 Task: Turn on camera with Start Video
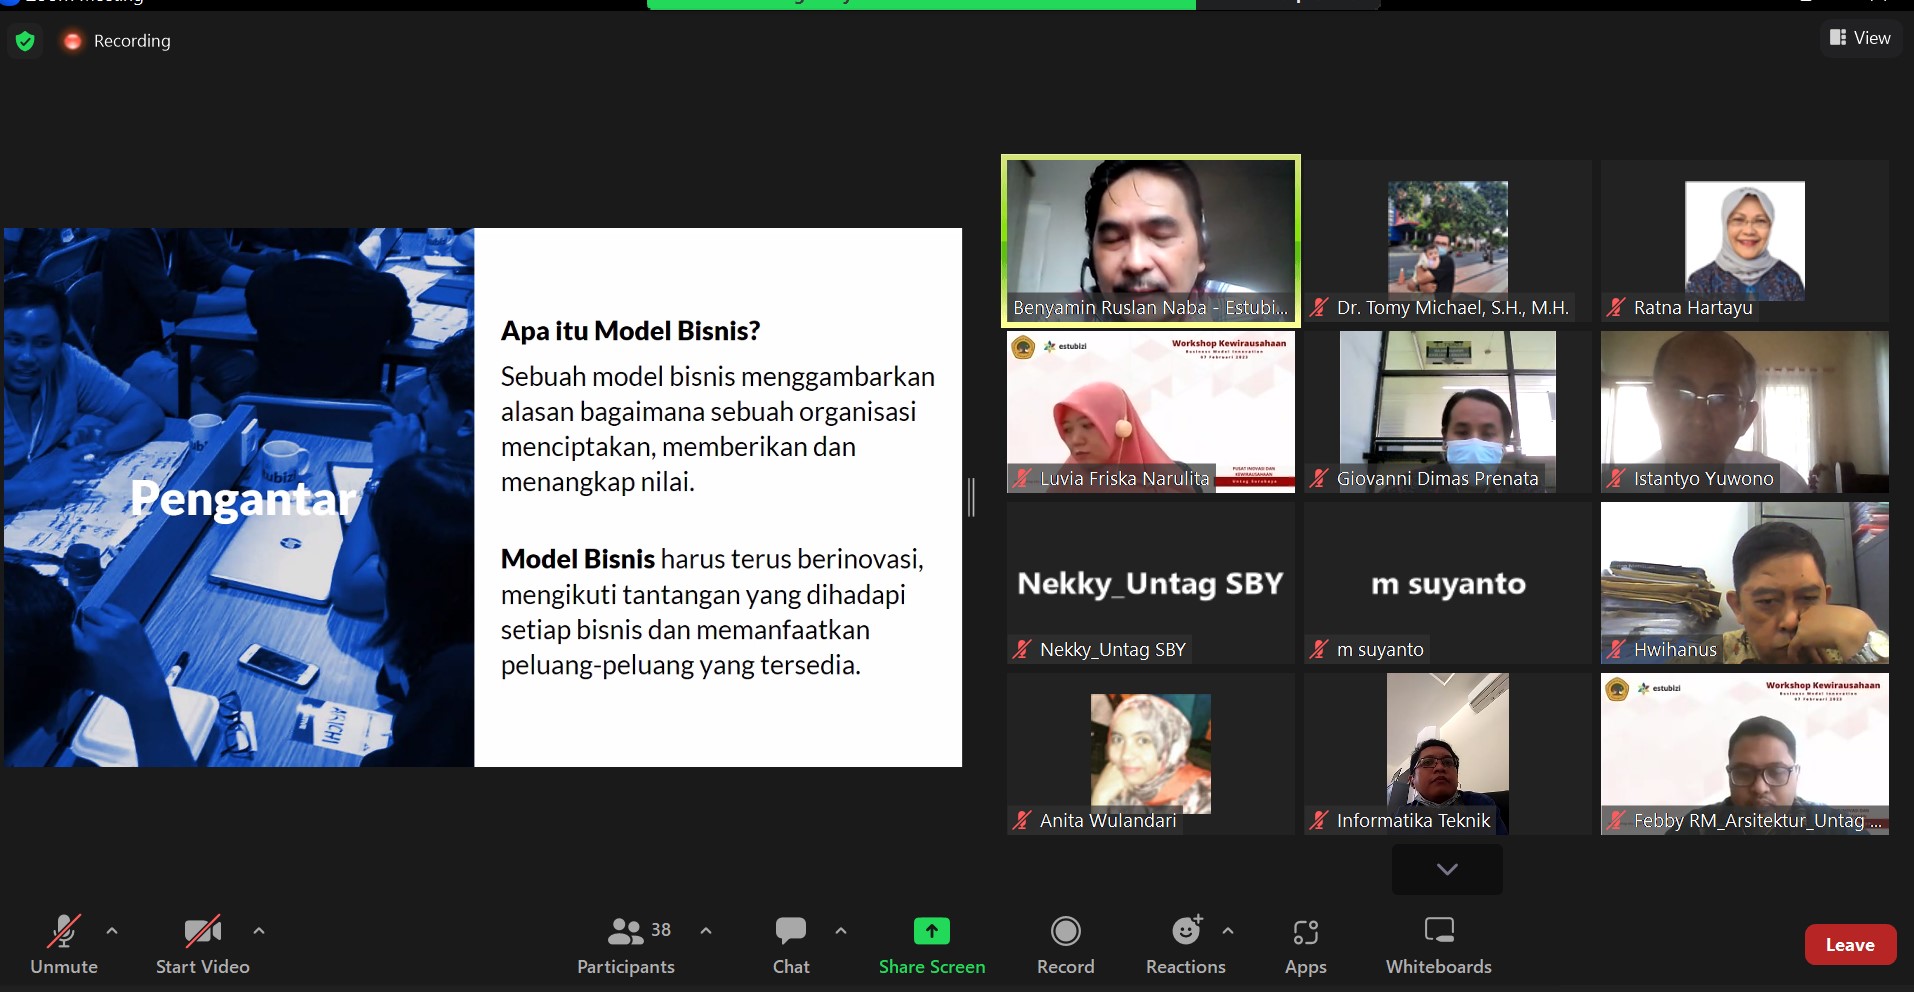(x=202, y=932)
